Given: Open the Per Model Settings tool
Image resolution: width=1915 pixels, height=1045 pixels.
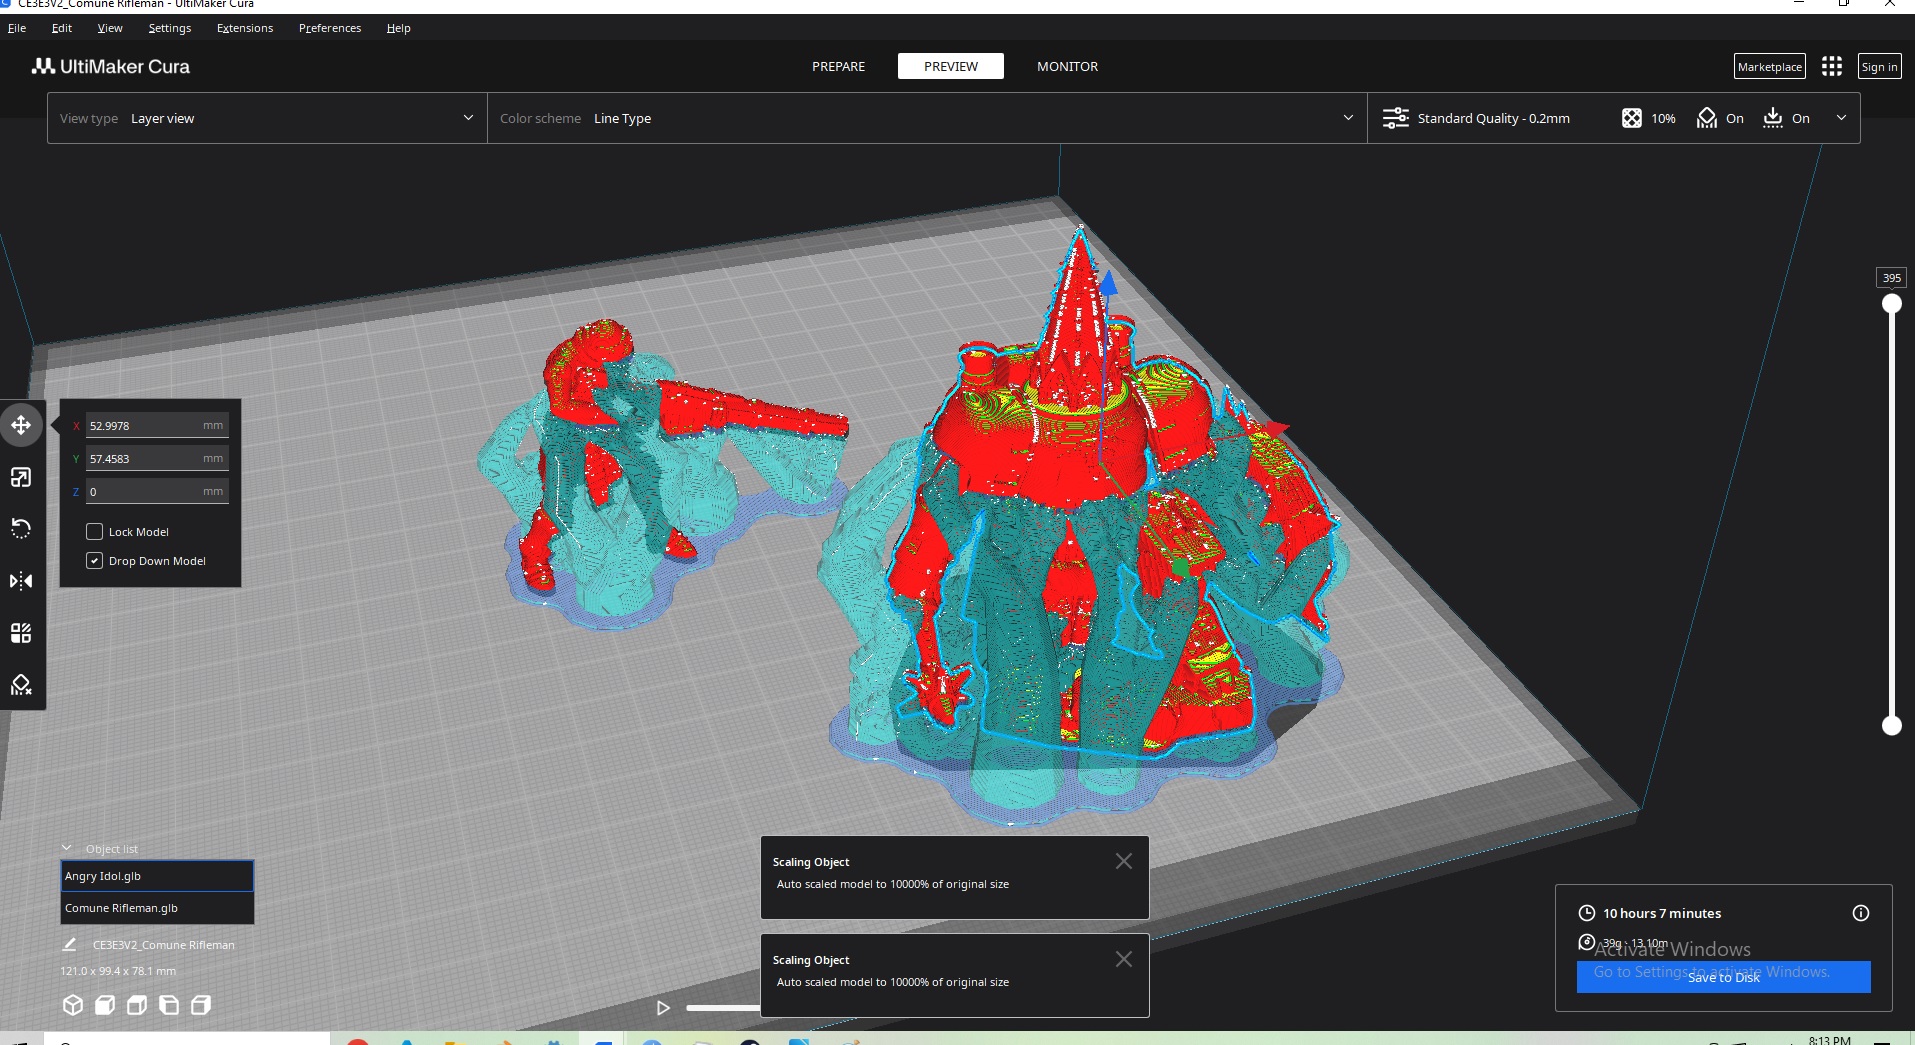Looking at the screenshot, I should pyautogui.click(x=21, y=633).
